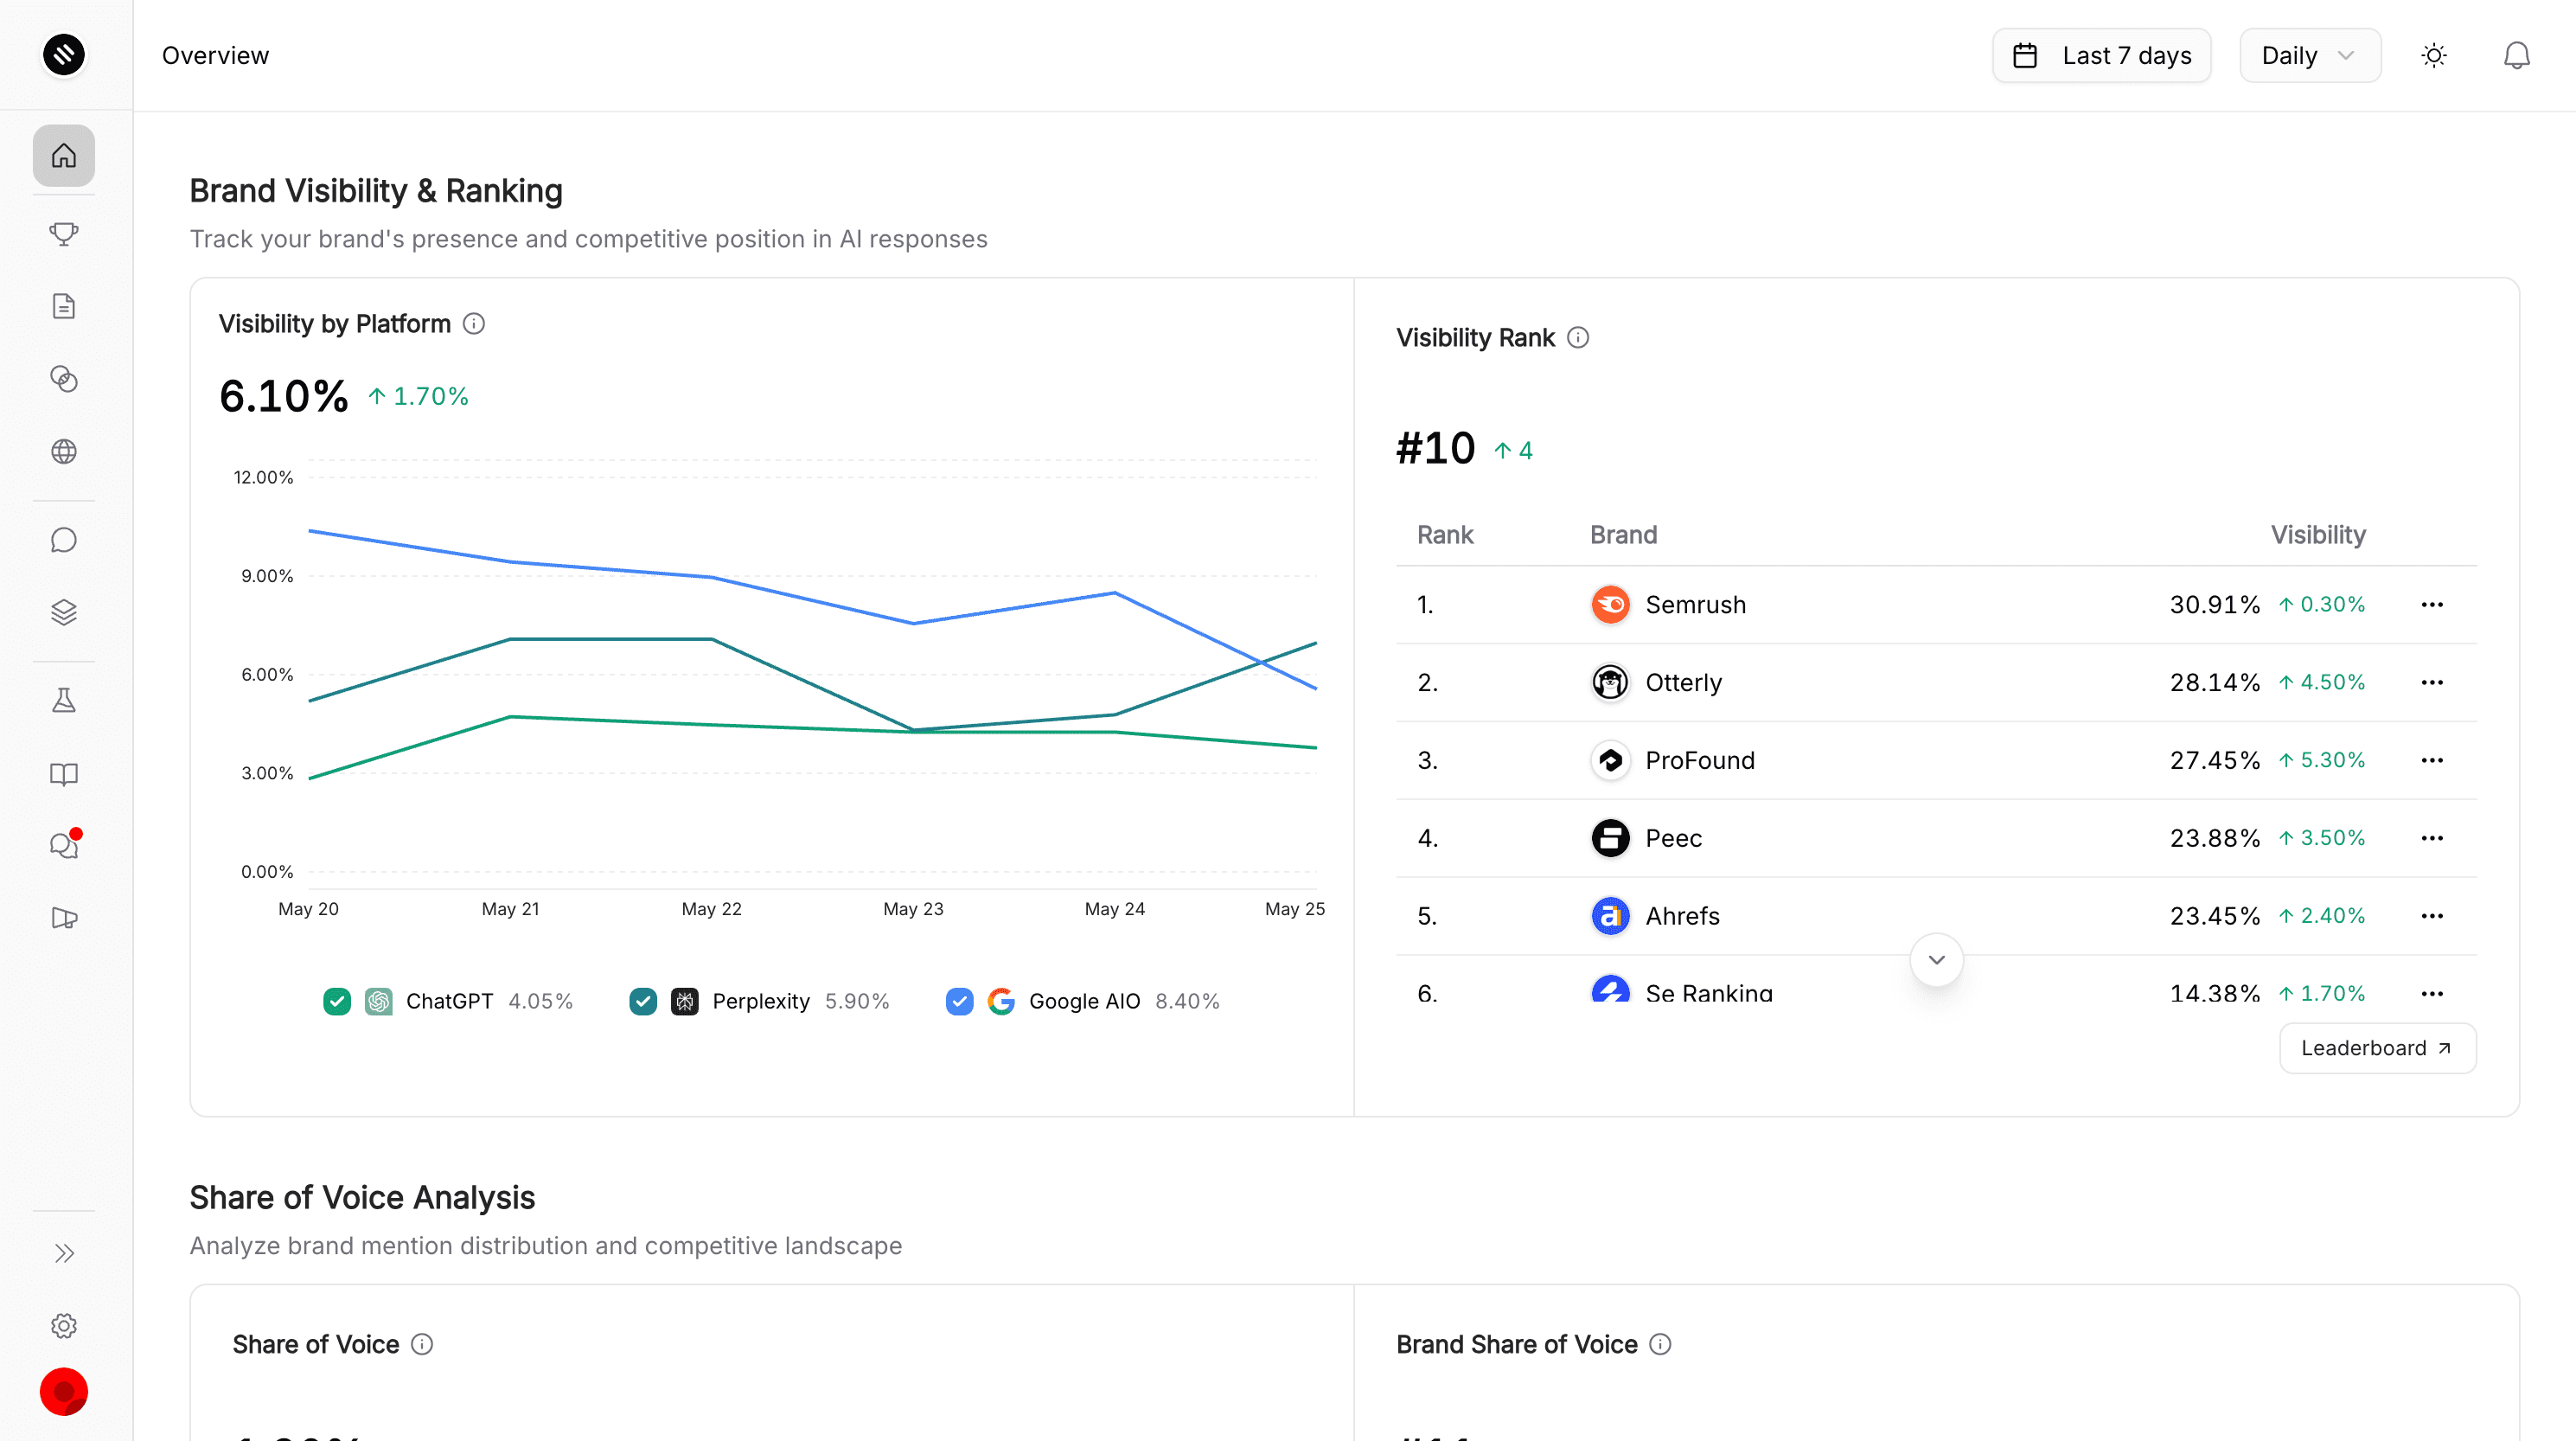
Task: Click the 6.10% visibility total
Action: (284, 396)
